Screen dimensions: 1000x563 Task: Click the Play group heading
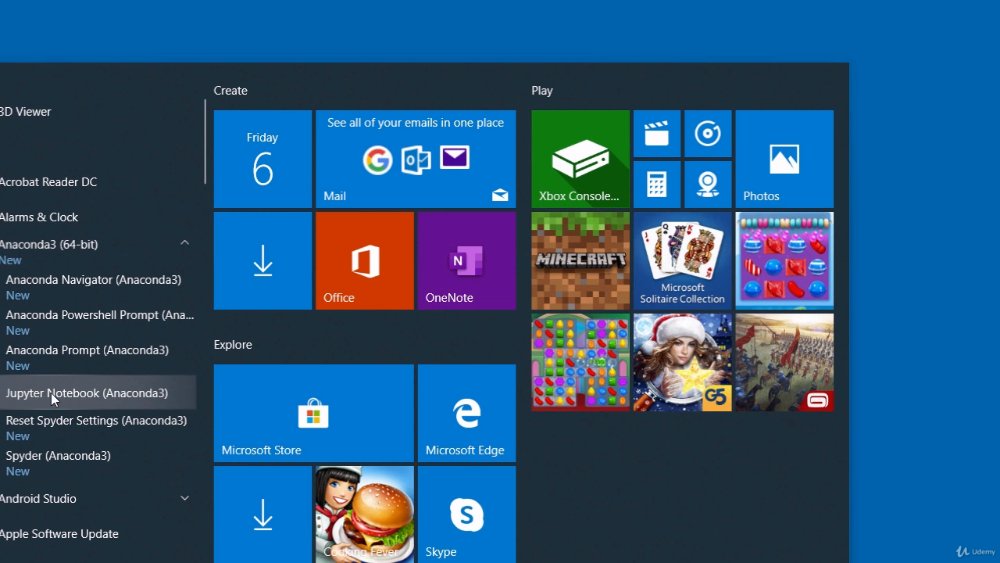pos(542,91)
